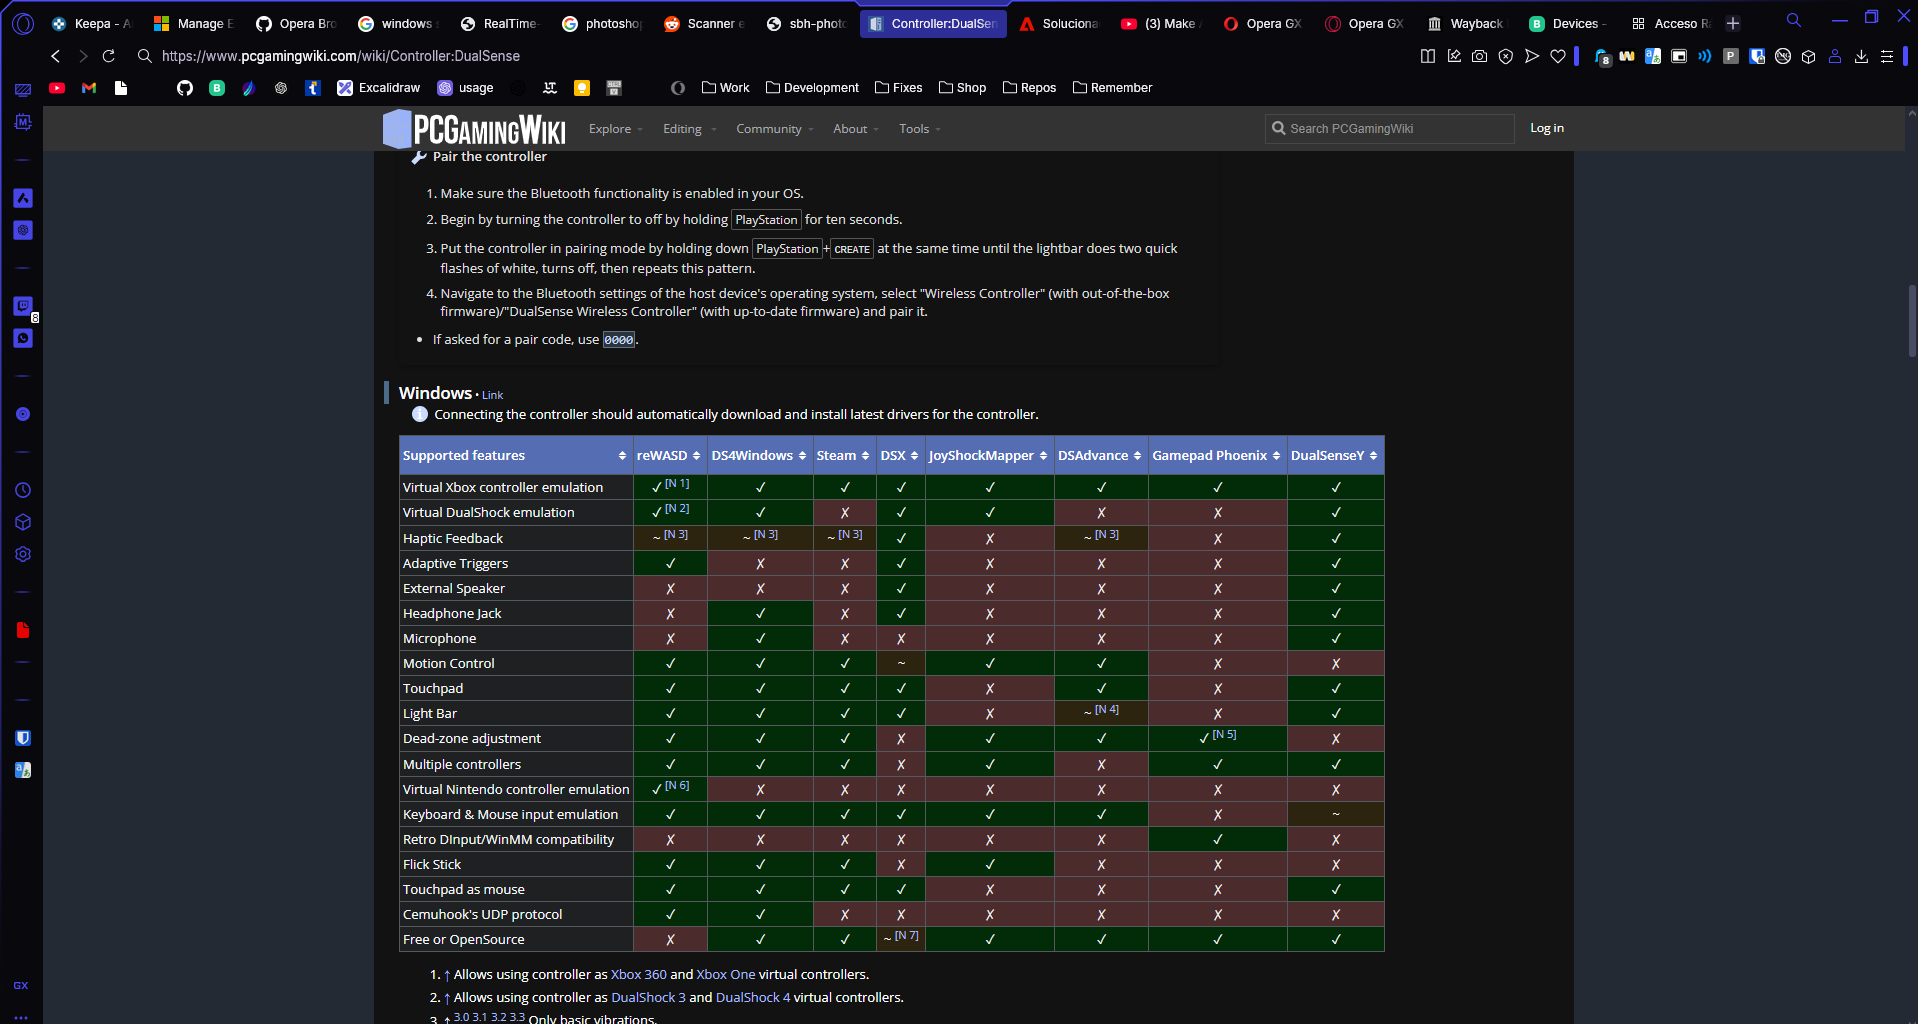Click the Flick Stick row label
The width and height of the screenshot is (1918, 1024).
pyautogui.click(x=432, y=864)
